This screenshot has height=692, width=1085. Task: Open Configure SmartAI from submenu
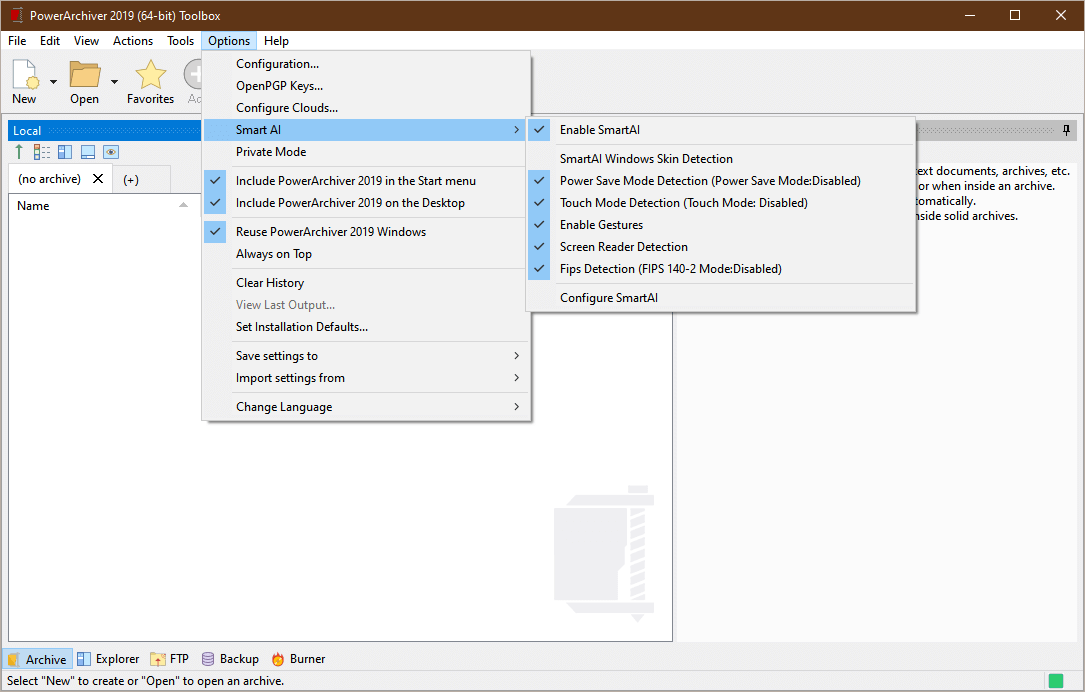pyautogui.click(x=721, y=298)
